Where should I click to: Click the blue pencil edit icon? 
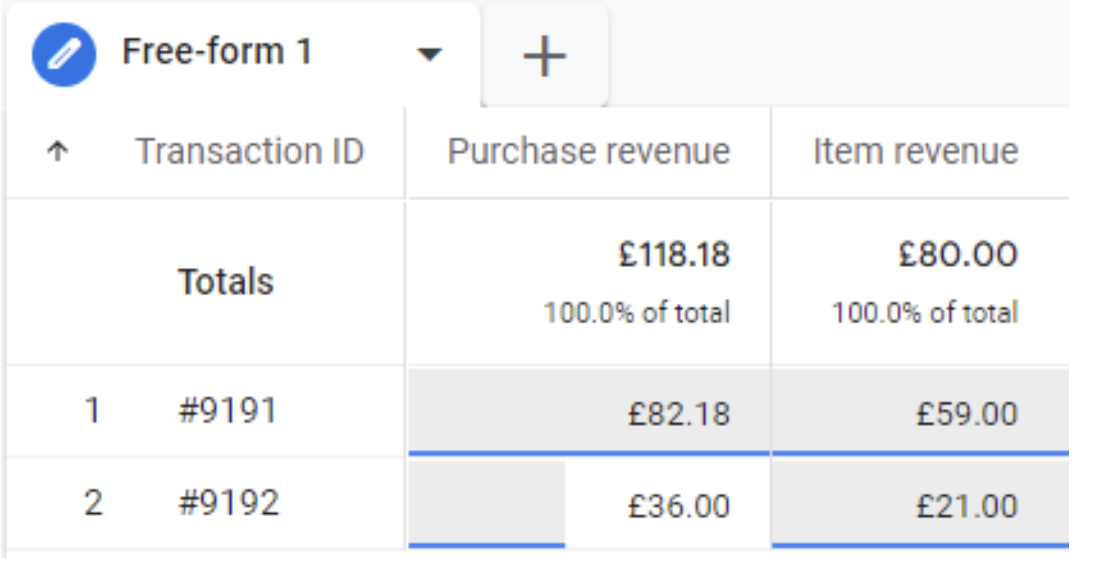(x=64, y=54)
